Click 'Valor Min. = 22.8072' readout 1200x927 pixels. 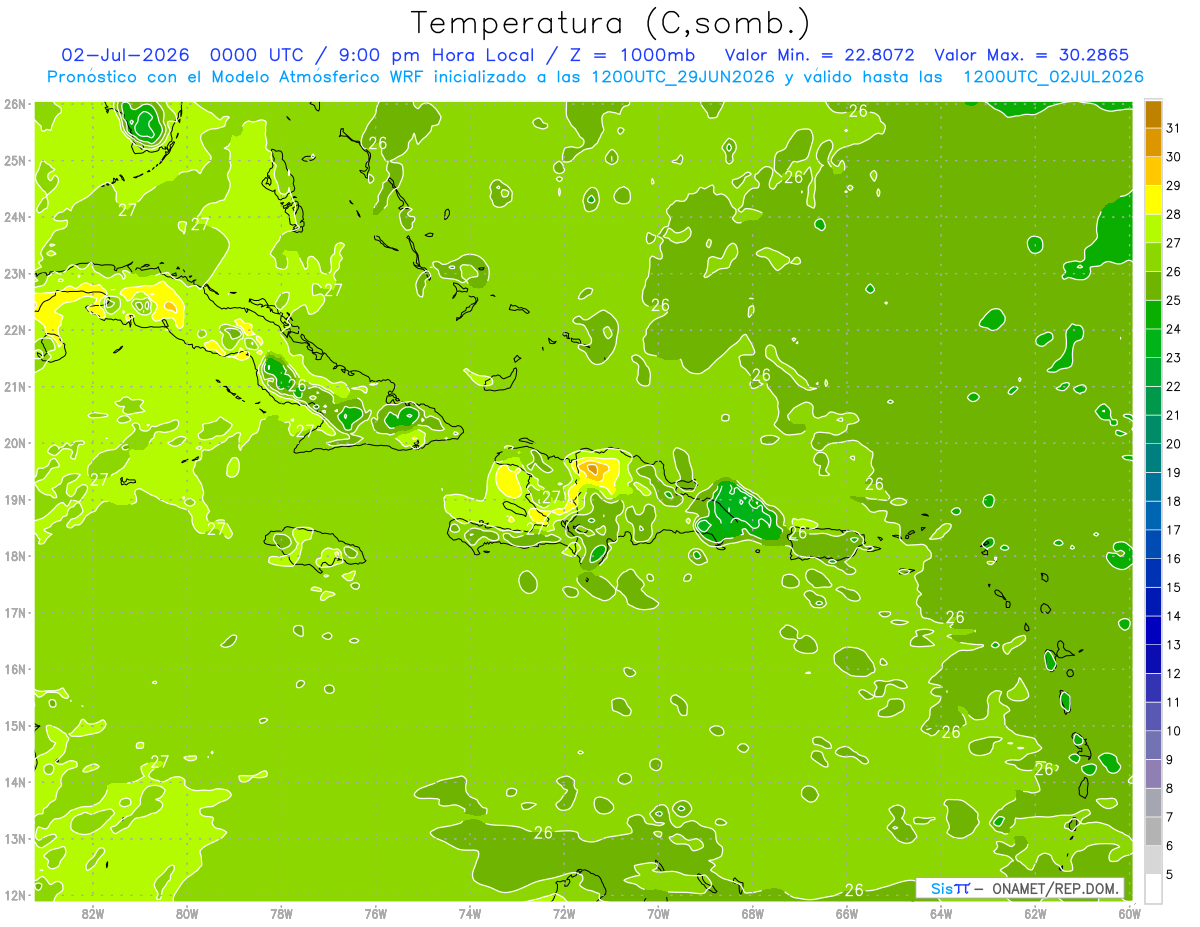pos(819,55)
